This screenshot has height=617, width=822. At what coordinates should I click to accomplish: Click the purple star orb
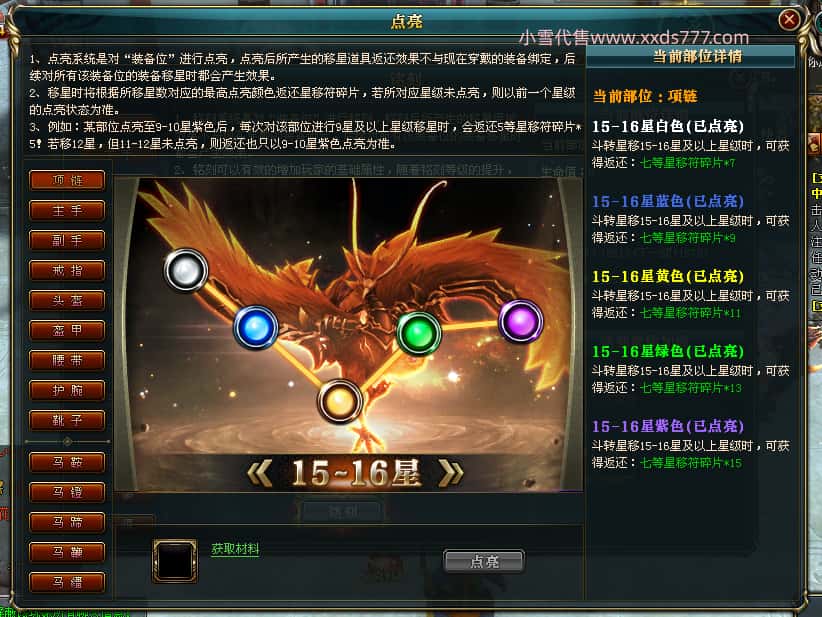click(x=521, y=321)
